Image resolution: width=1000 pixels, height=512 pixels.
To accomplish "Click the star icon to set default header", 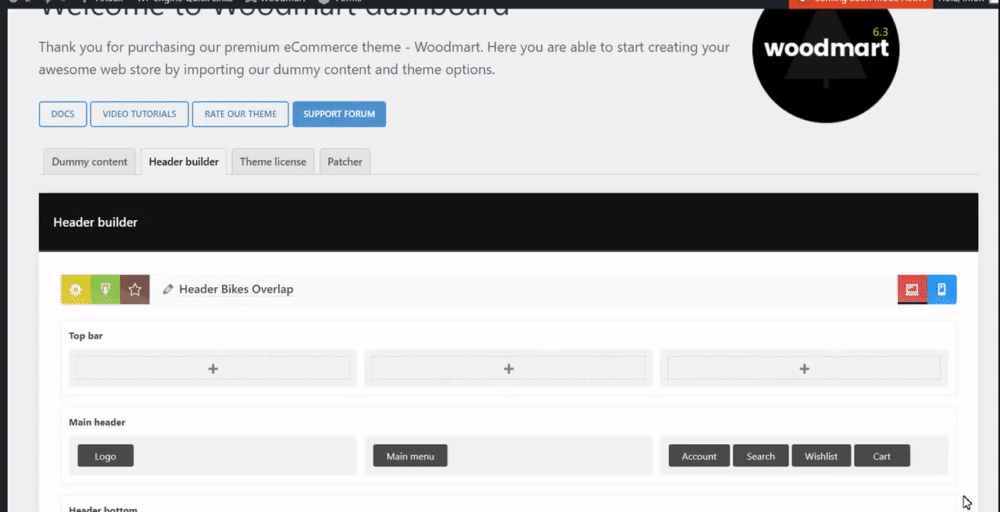I will coord(135,289).
